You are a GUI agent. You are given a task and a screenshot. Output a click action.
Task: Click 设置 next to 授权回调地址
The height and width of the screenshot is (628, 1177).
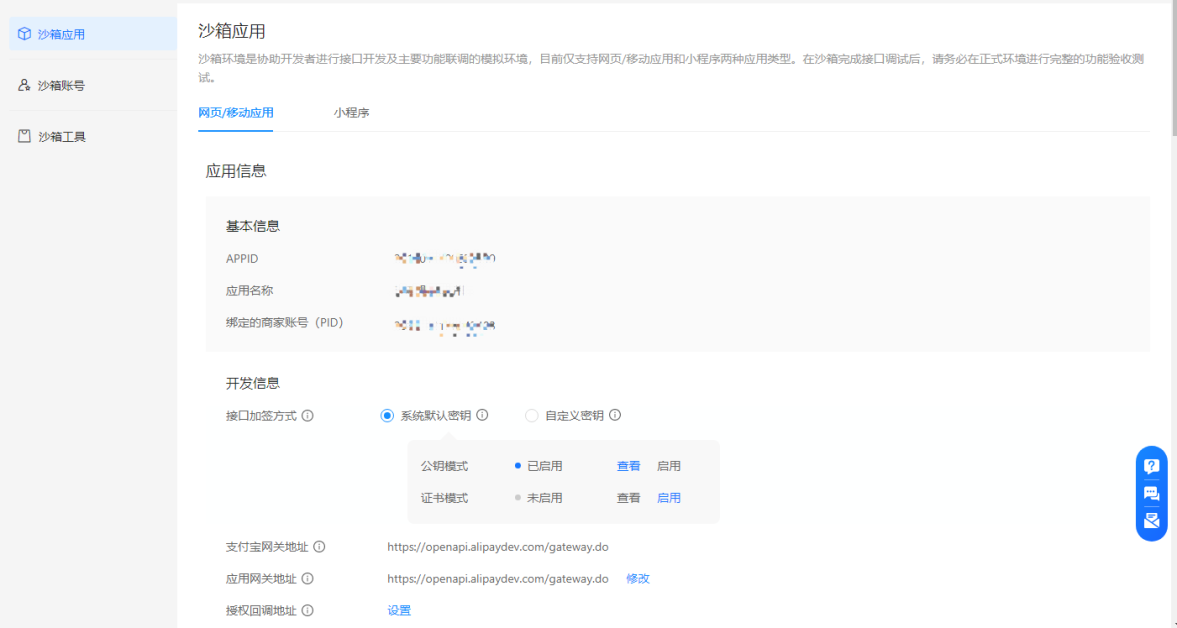coord(399,610)
